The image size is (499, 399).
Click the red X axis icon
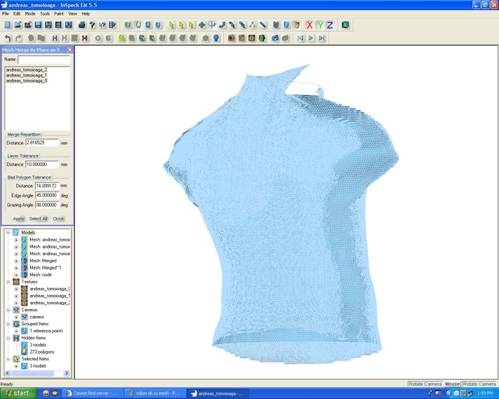tap(309, 25)
